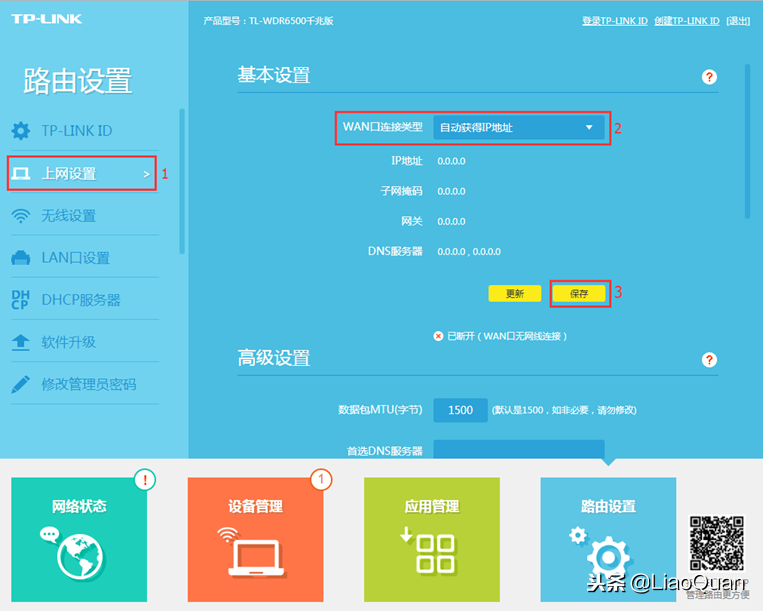
Task: Expand the 上网设置 chevron arrow
Action: 146,174
